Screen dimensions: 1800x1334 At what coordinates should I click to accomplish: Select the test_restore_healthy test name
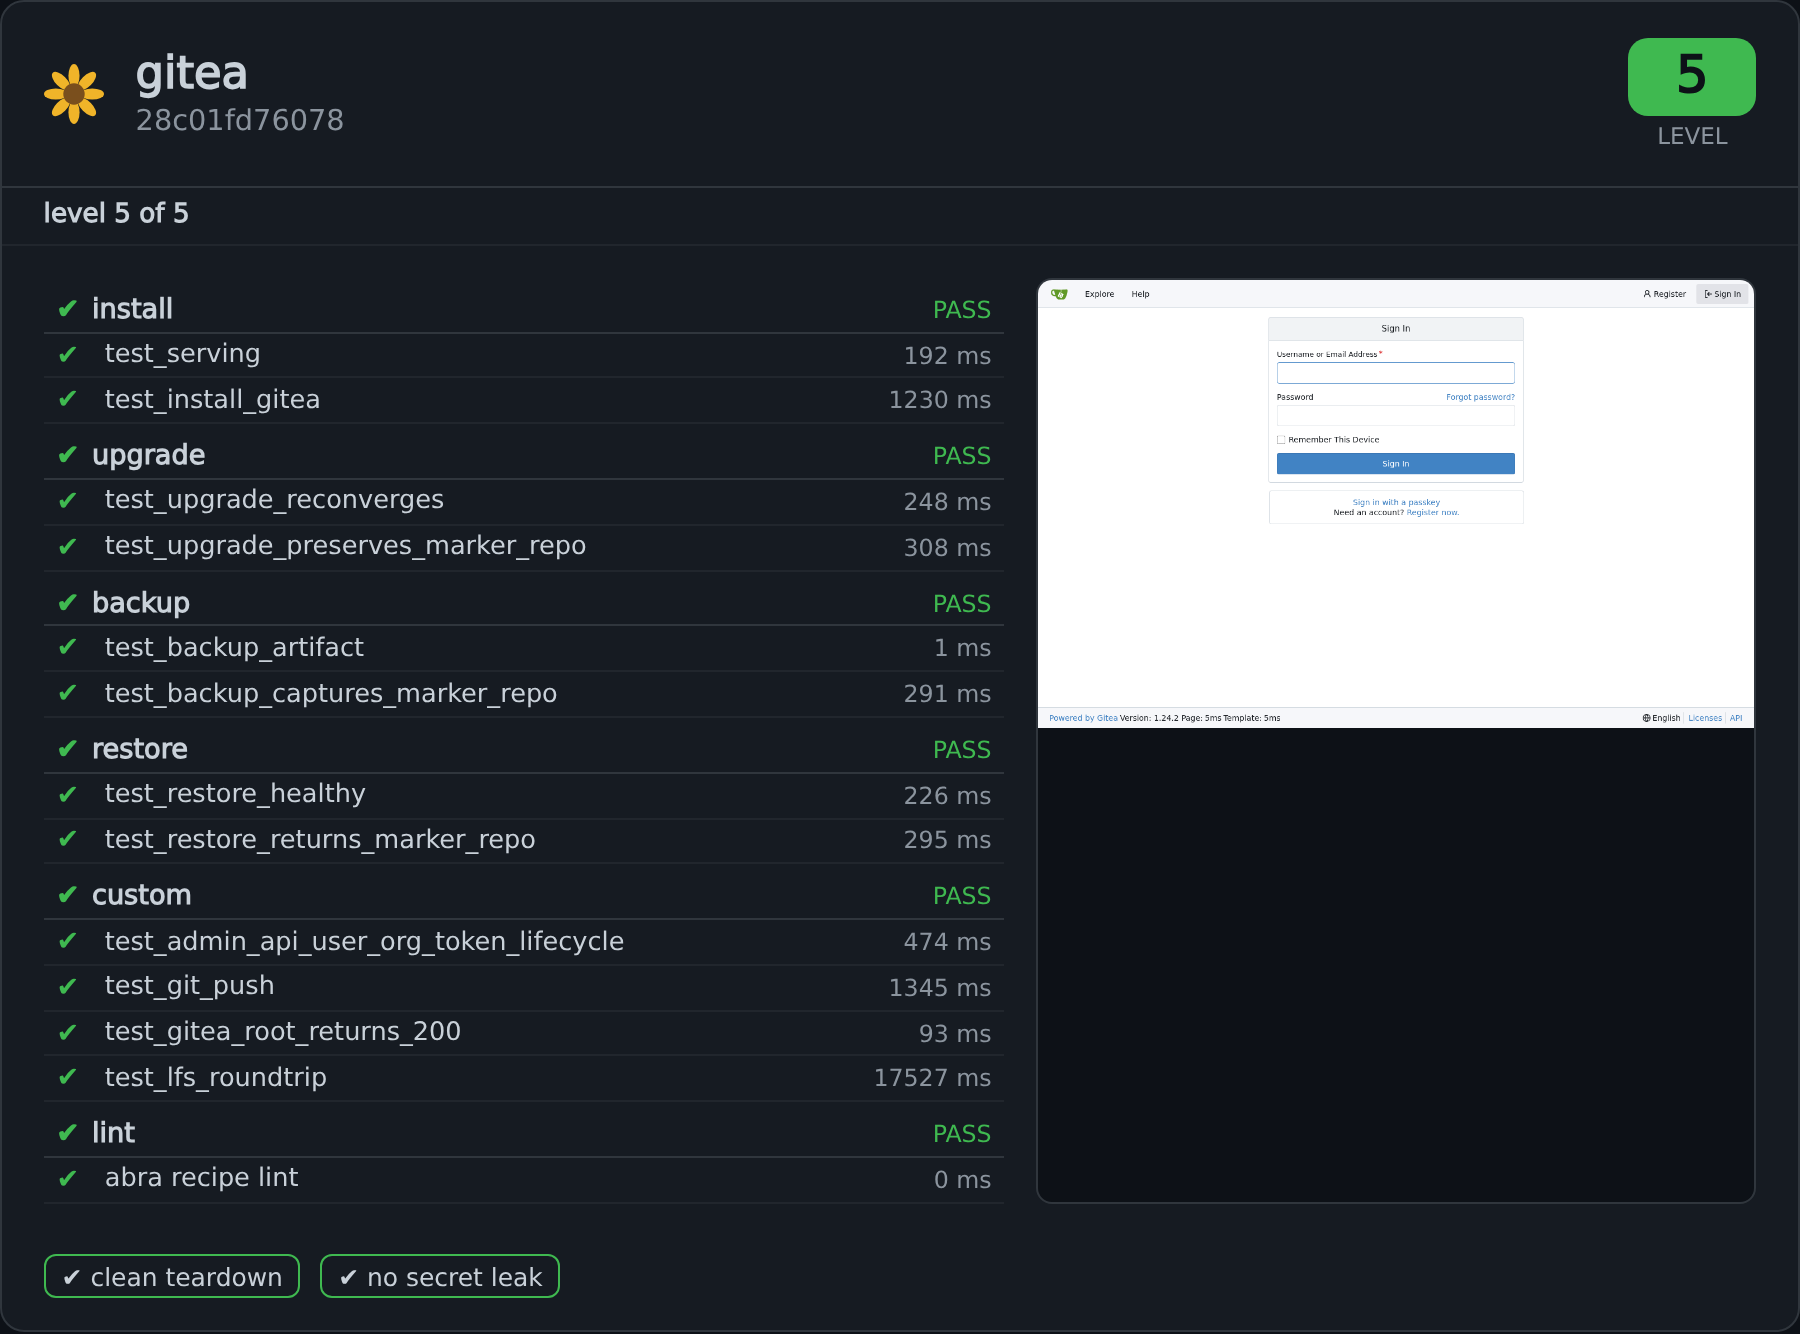(235, 794)
